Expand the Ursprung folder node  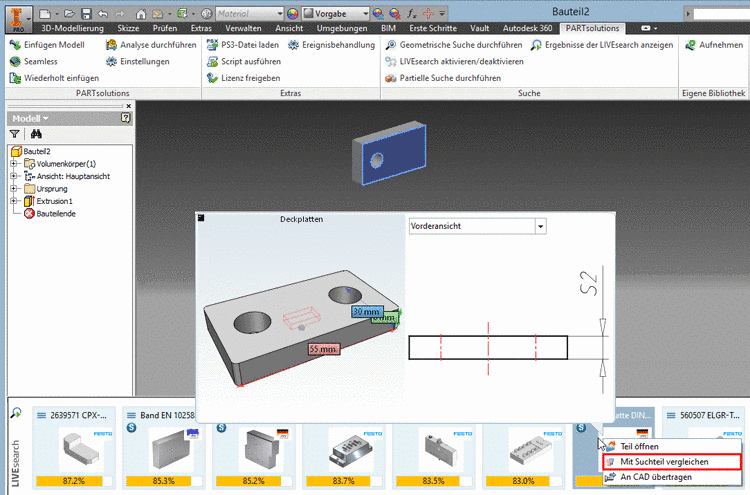pyautogui.click(x=14, y=188)
